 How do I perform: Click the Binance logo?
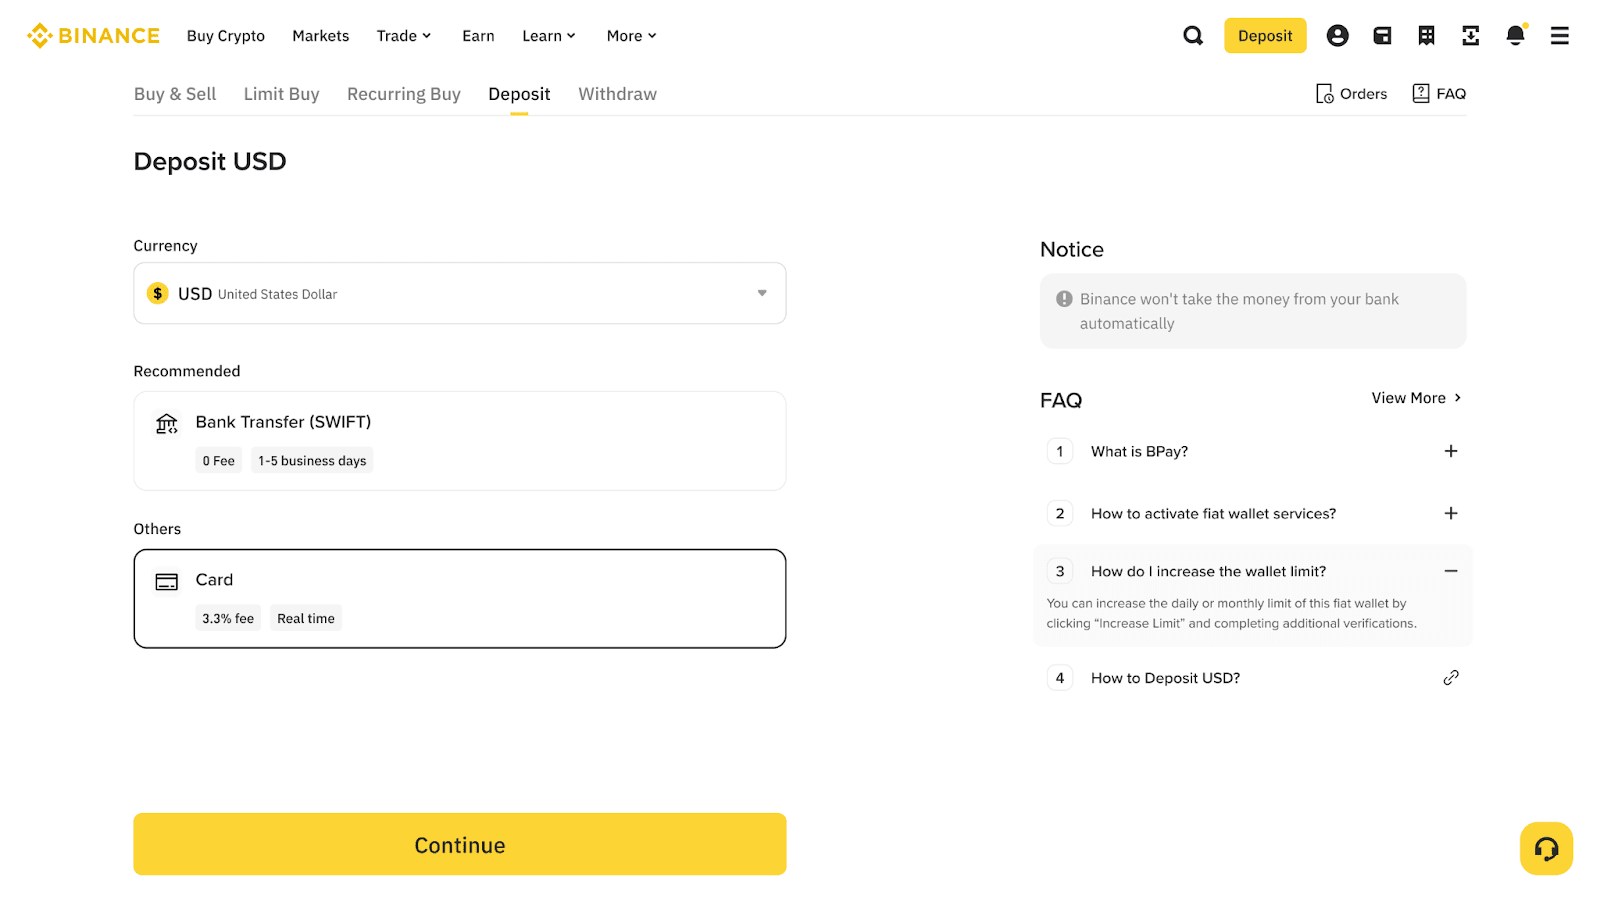coord(92,35)
